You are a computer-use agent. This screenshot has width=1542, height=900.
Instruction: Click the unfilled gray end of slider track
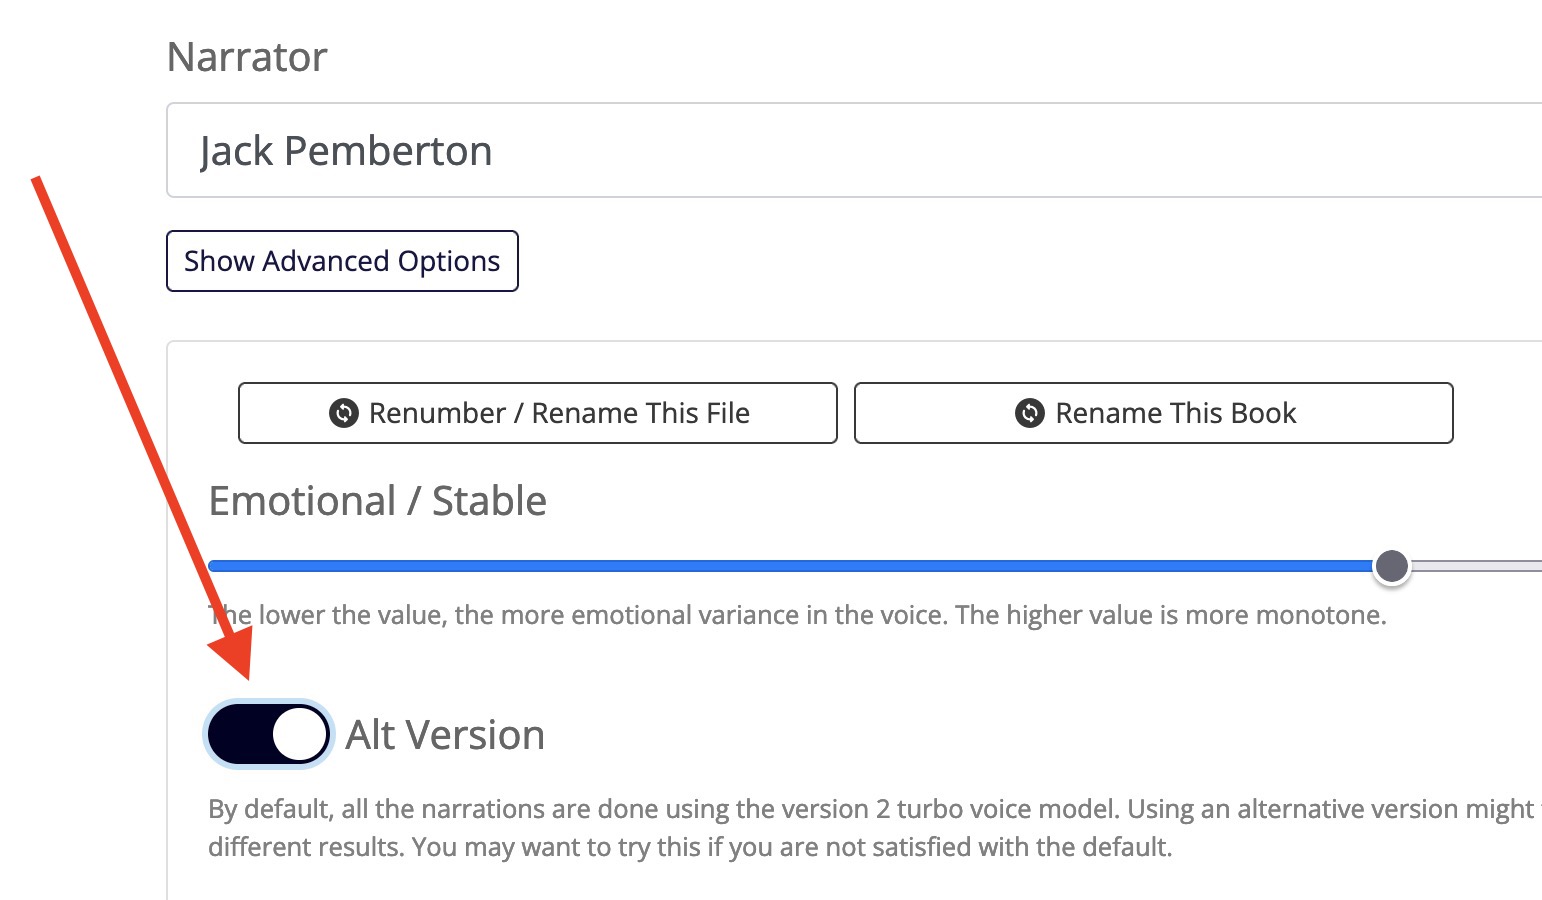pos(1476,566)
